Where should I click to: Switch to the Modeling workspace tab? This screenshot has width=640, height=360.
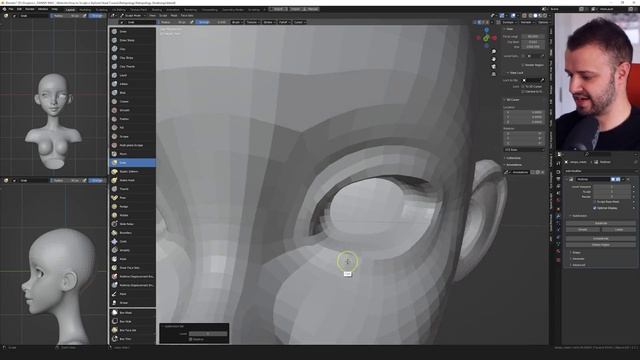[85, 9]
